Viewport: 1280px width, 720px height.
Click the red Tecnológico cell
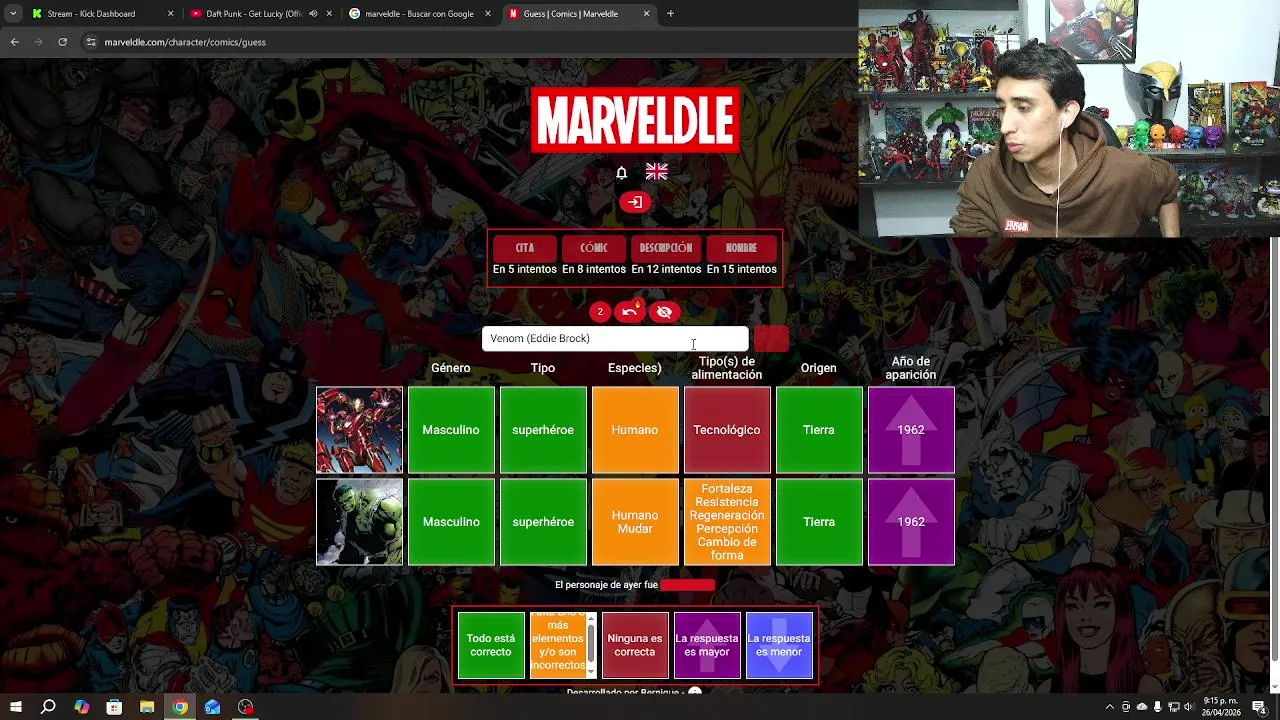click(727, 430)
